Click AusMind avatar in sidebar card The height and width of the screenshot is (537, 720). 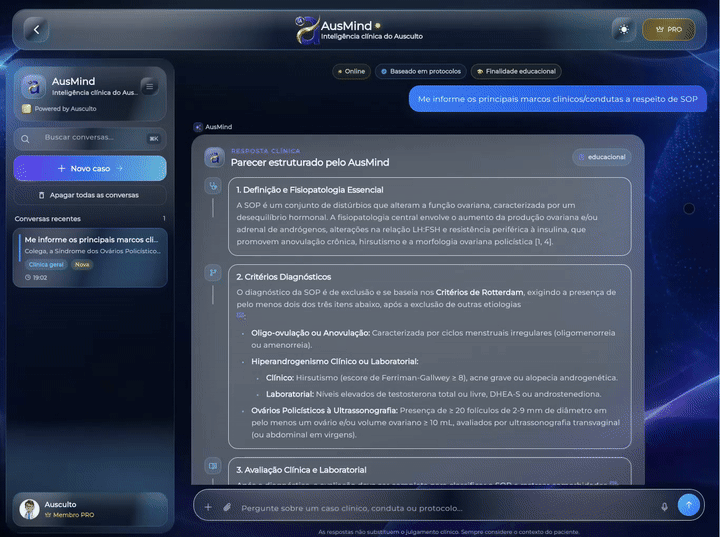tap(34, 87)
